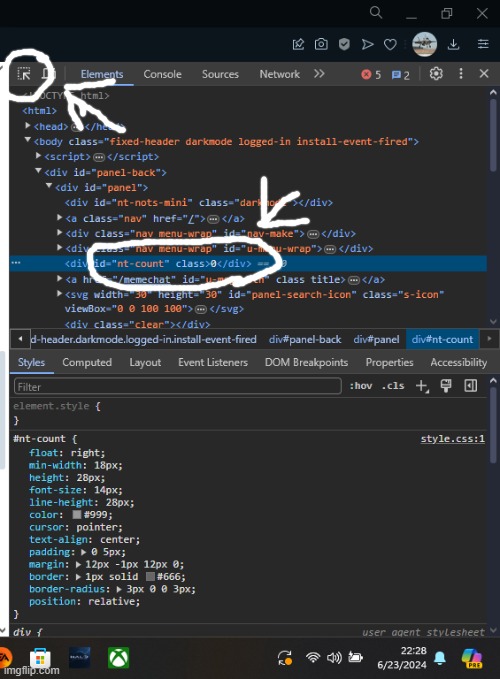The width and height of the screenshot is (500, 679).
Task: Switch to the Elements tab
Action: [102, 74]
